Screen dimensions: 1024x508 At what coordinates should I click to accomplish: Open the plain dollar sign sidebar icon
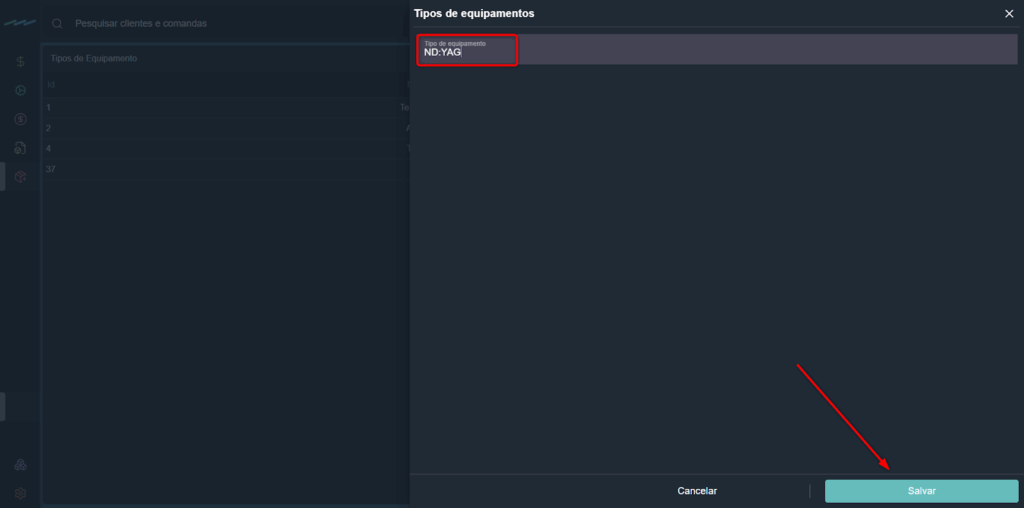point(20,62)
